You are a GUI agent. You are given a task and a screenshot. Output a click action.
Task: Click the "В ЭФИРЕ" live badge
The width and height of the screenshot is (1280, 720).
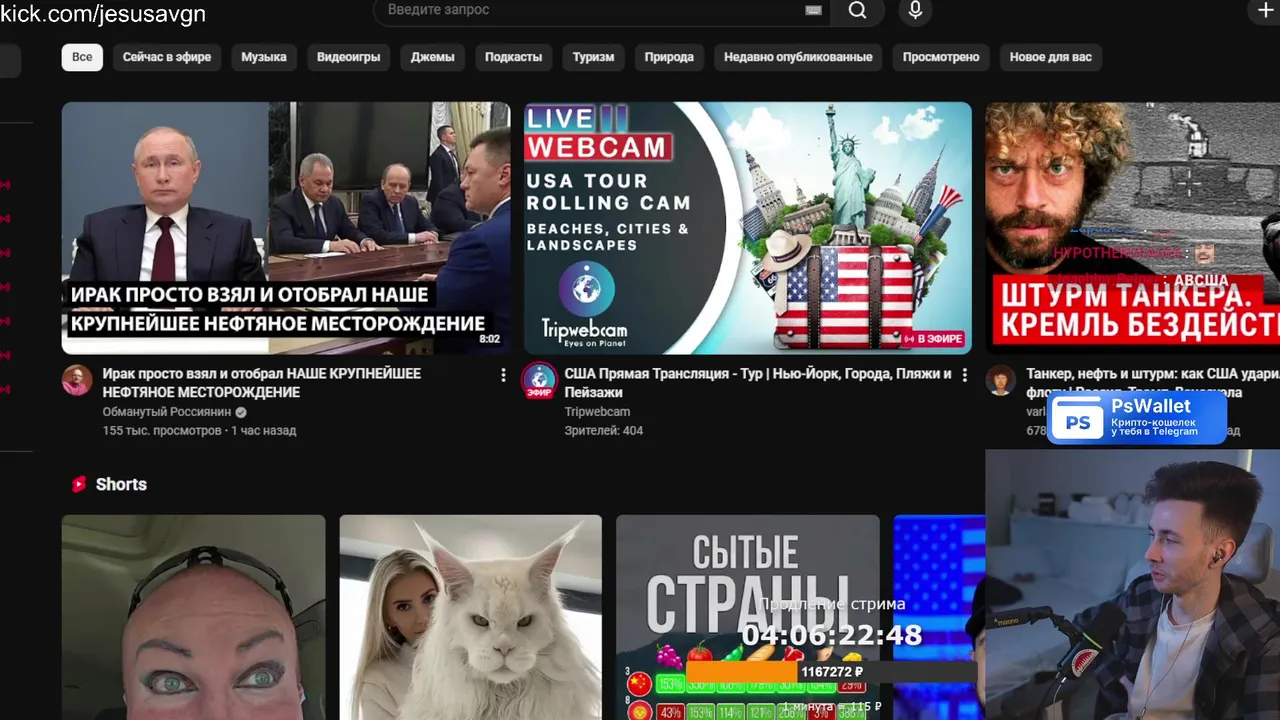click(932, 340)
